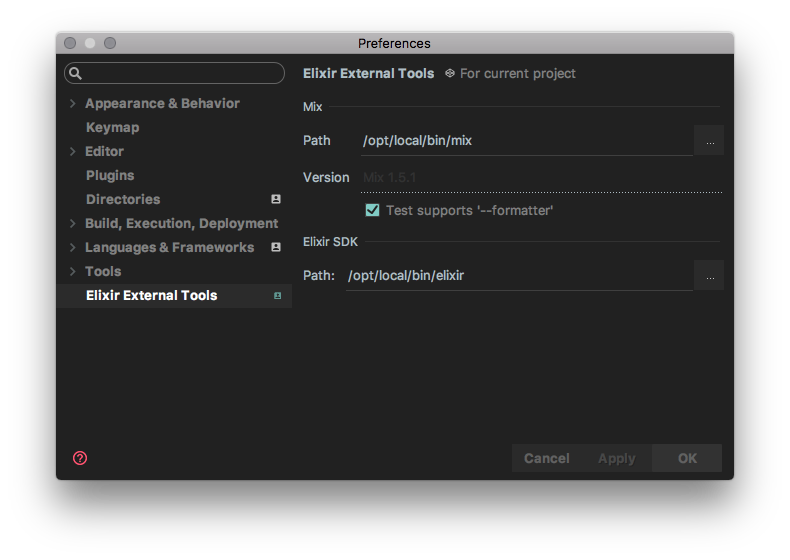Click the Elixir SDK path field
This screenshot has width=790, height=560.
tap(518, 275)
